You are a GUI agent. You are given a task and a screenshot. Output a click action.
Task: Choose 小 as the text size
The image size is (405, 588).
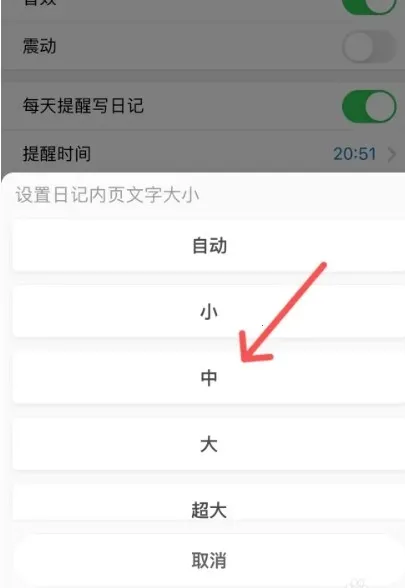pyautogui.click(x=209, y=311)
